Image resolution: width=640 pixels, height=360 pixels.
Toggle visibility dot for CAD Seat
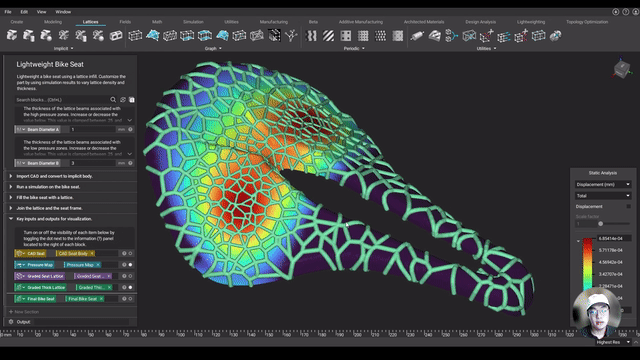(x=131, y=253)
